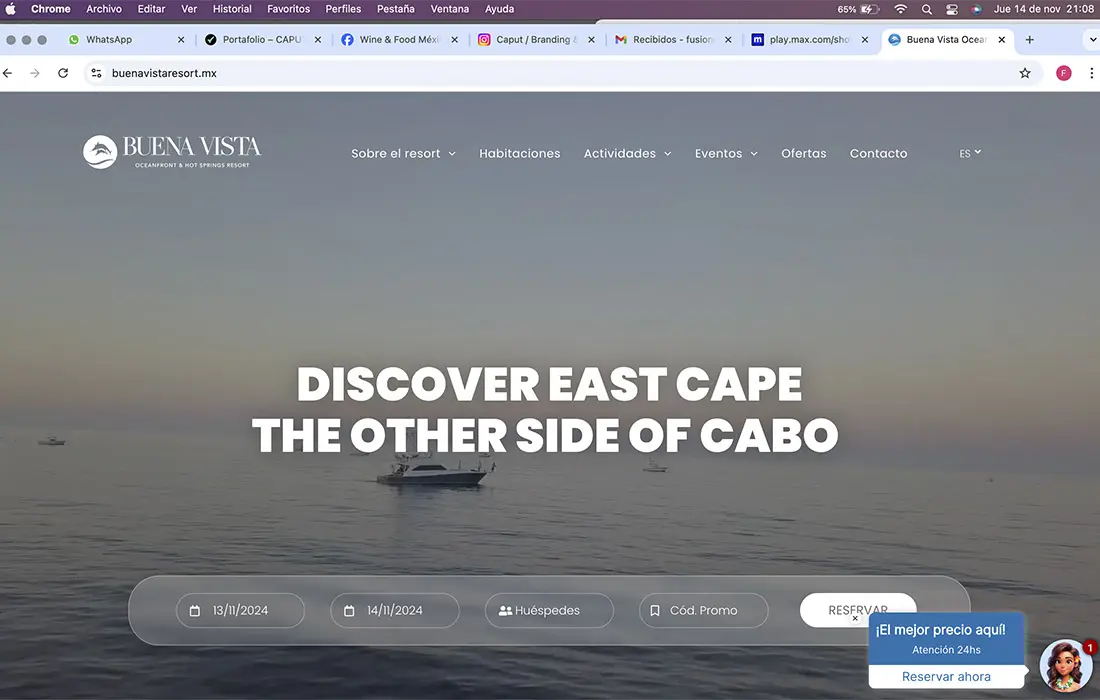The image size is (1100, 700).
Task: Open a new browser tab
Action: point(1030,40)
